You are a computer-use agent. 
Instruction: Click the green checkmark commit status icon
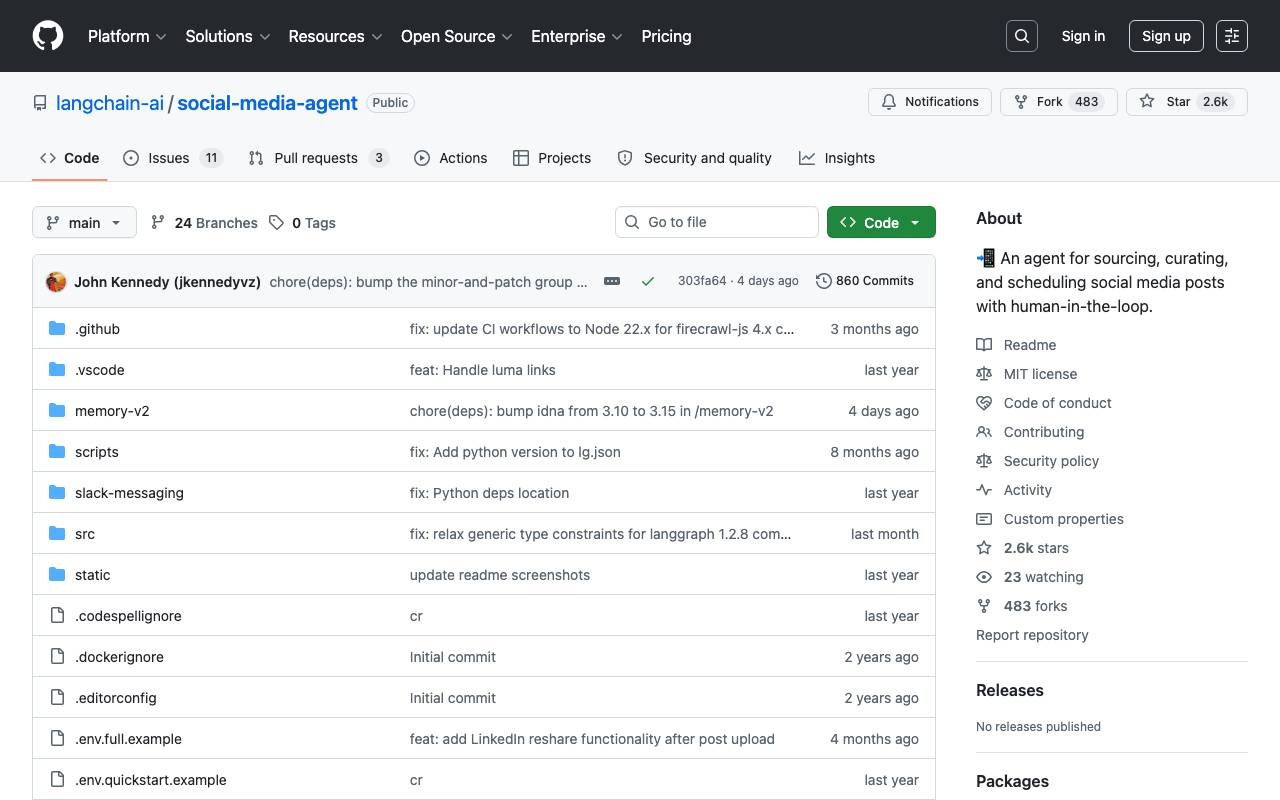coord(648,281)
